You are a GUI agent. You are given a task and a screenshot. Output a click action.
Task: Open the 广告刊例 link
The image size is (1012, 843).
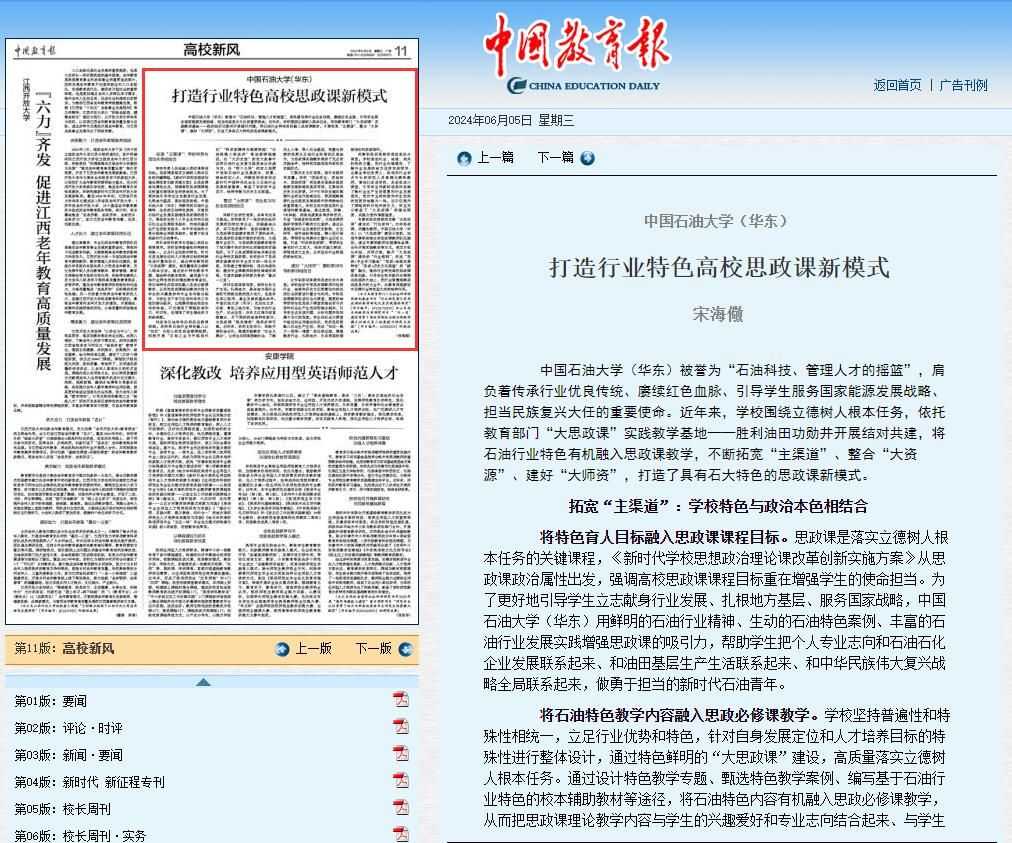pos(963,85)
